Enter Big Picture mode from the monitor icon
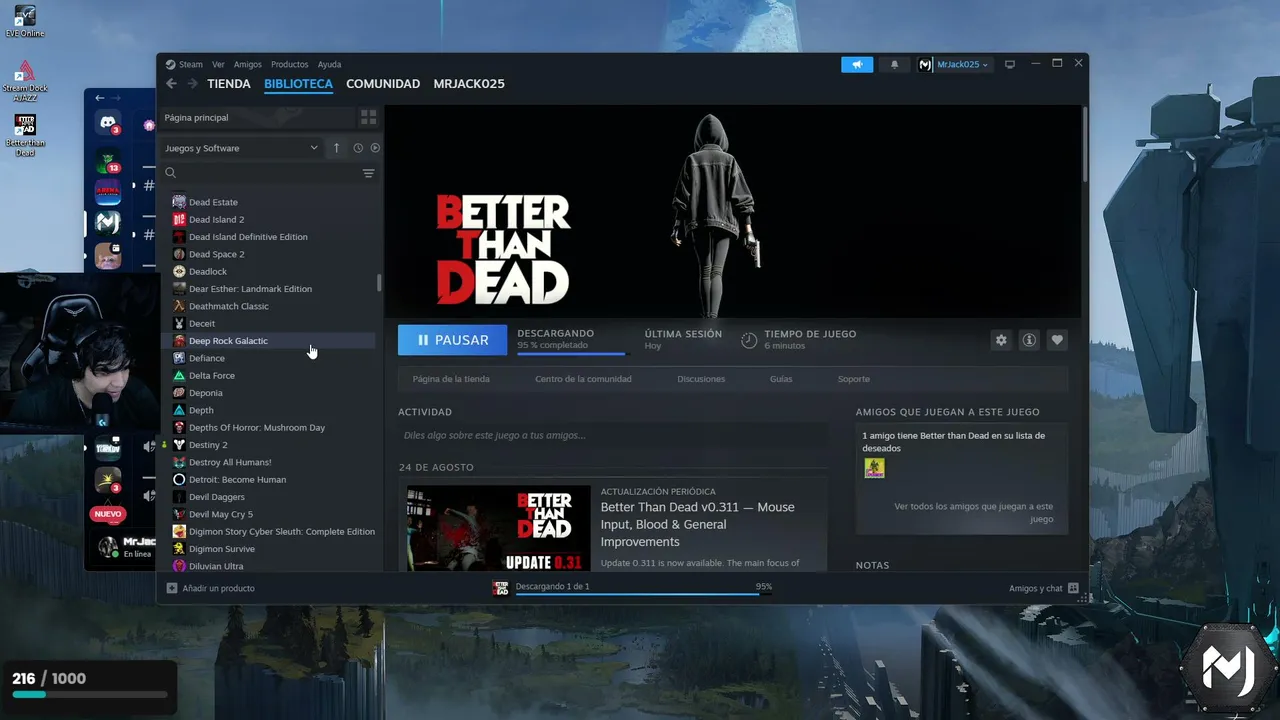Screen dimensions: 1280x720 pos(1010,64)
